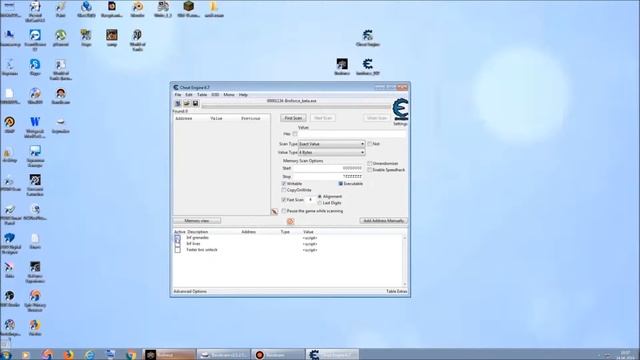Viewport: 640px width, 360px height.
Task: Click the address list vertical scrollbar
Action: coord(405,261)
